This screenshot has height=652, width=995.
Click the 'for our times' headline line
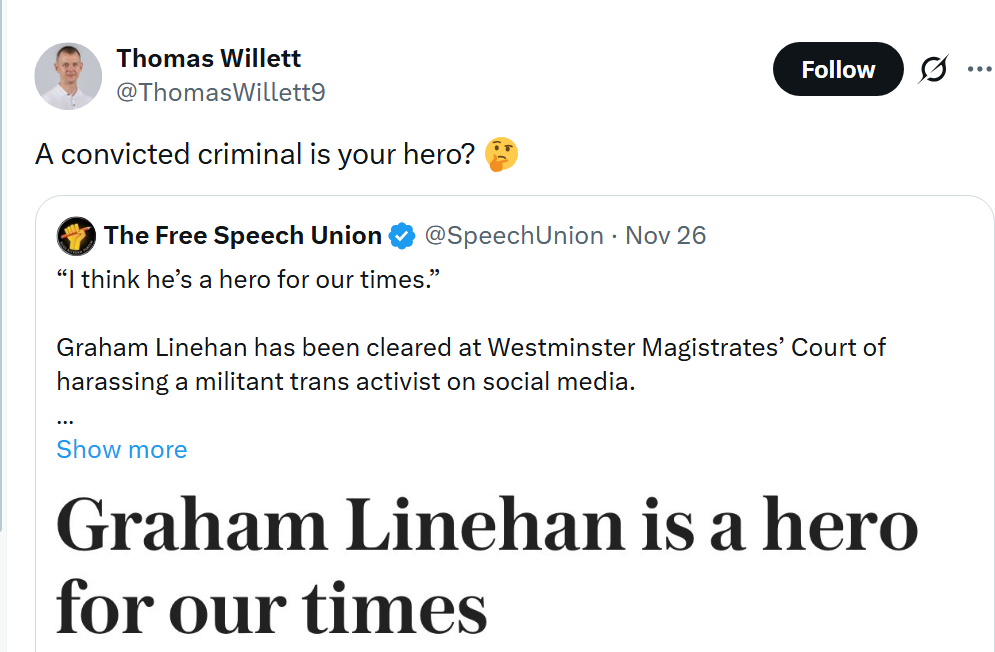click(271, 606)
